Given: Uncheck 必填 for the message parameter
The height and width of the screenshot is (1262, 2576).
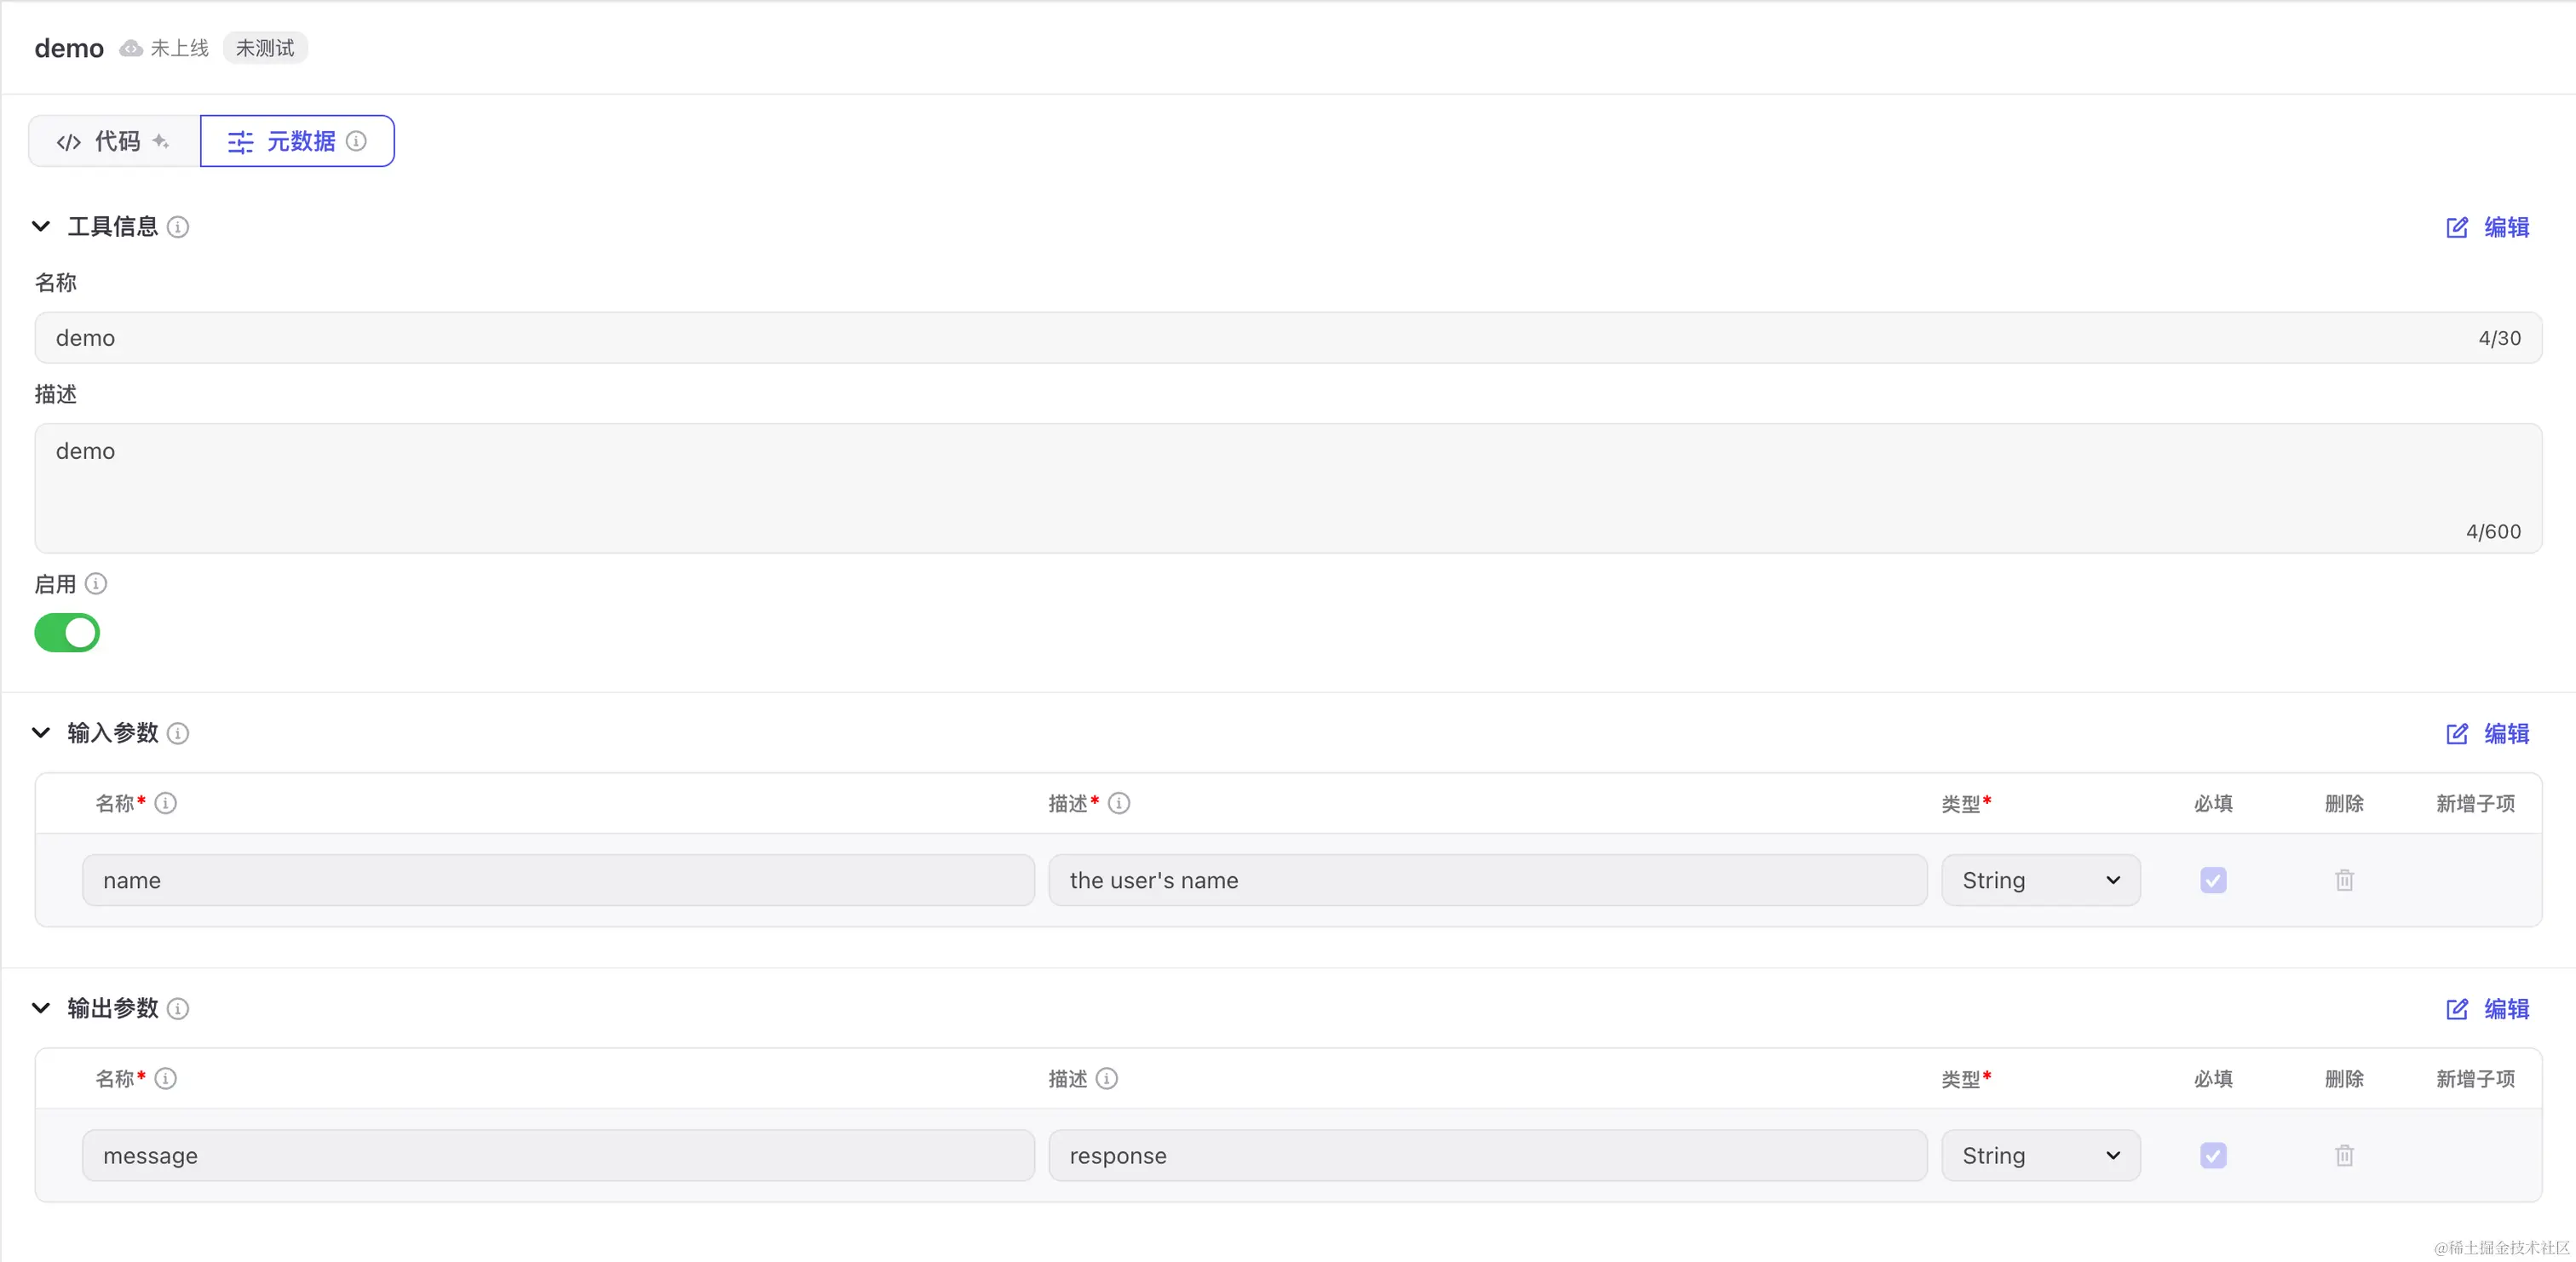Looking at the screenshot, I should (x=2213, y=1155).
